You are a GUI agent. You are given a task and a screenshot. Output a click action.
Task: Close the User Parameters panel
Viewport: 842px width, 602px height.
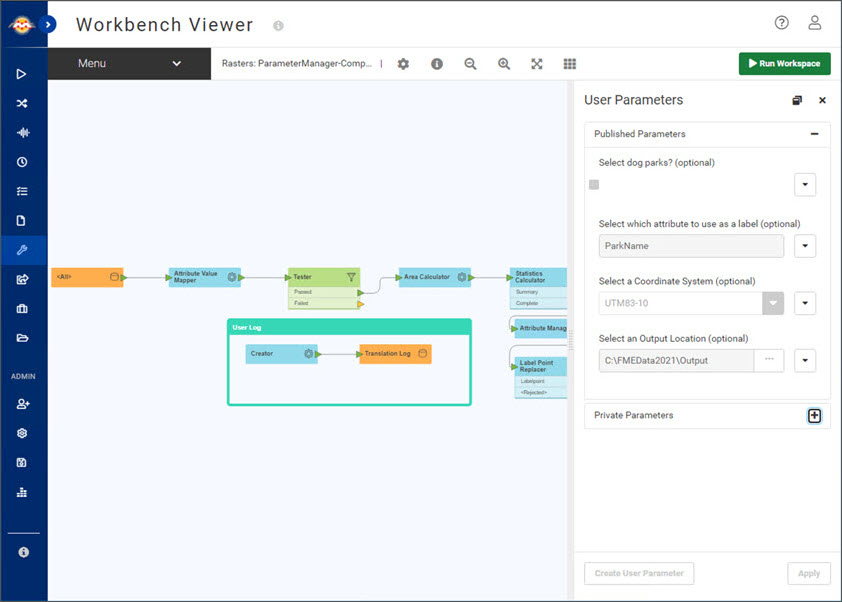[x=822, y=100]
